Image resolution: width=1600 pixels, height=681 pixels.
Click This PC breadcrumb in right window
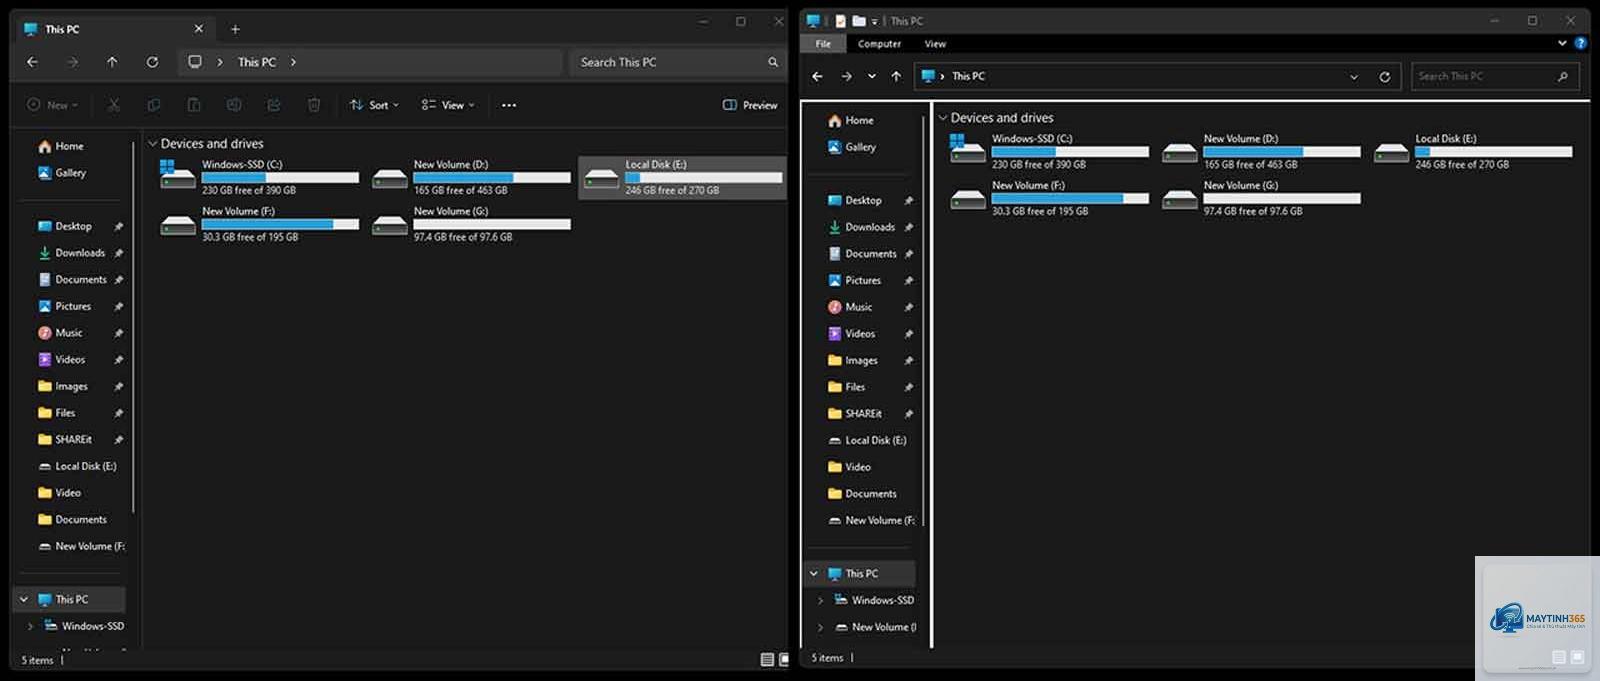pos(968,76)
